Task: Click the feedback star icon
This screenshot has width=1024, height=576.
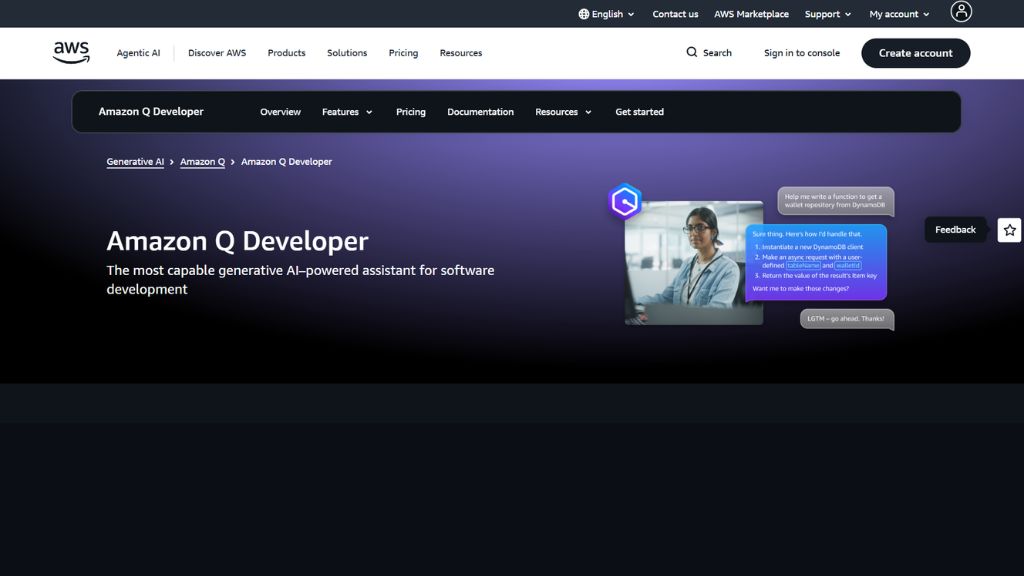Action: tap(1010, 230)
